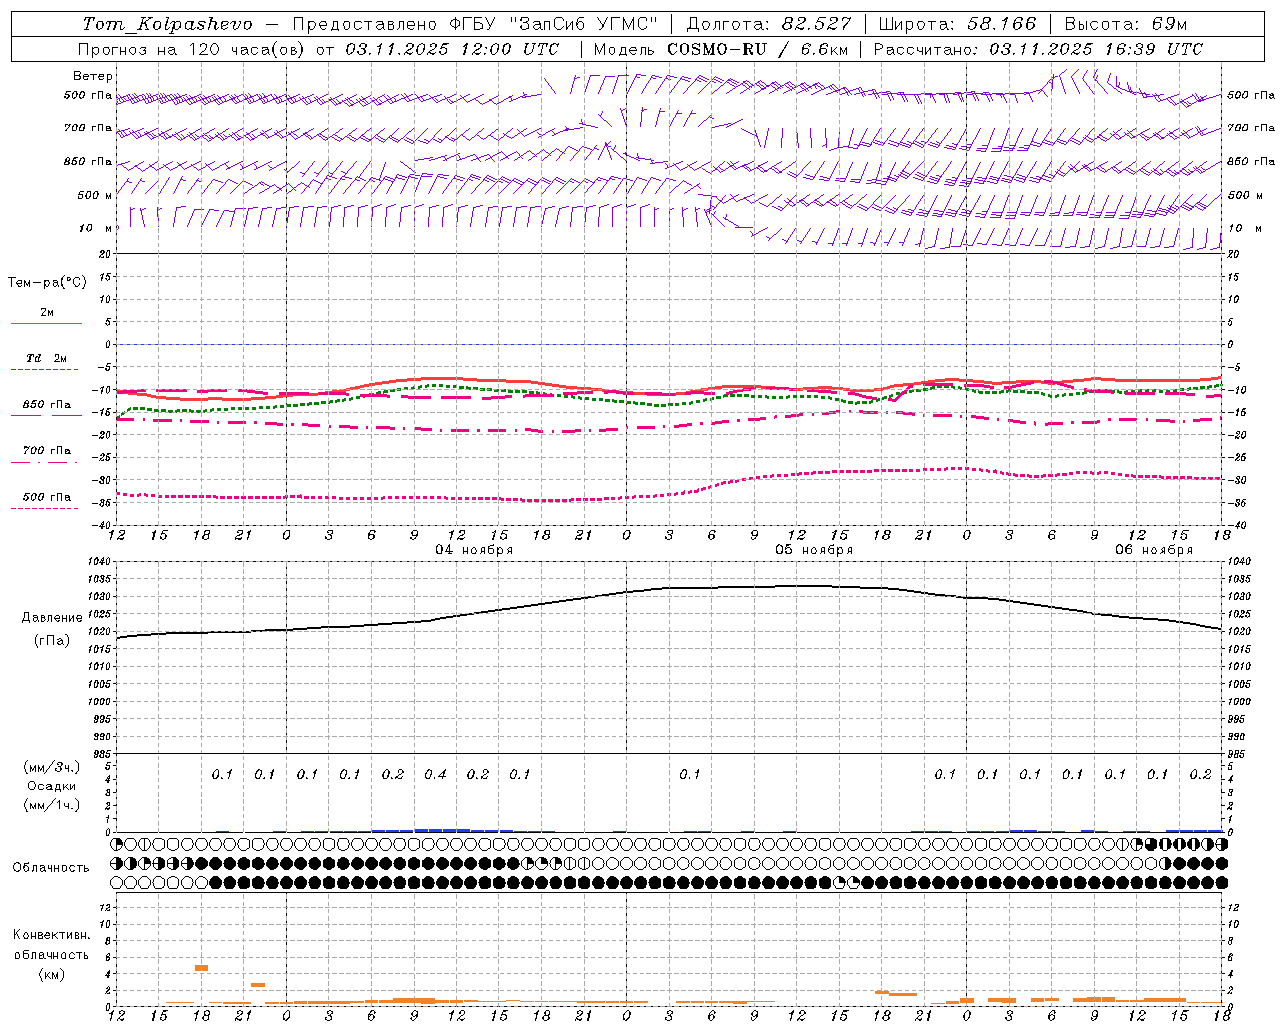Image resolution: width=1280 pixels, height=1024 pixels.
Task: Click the 'Модель COSMO-RU / 6.6км' label
Action: [x=721, y=49]
